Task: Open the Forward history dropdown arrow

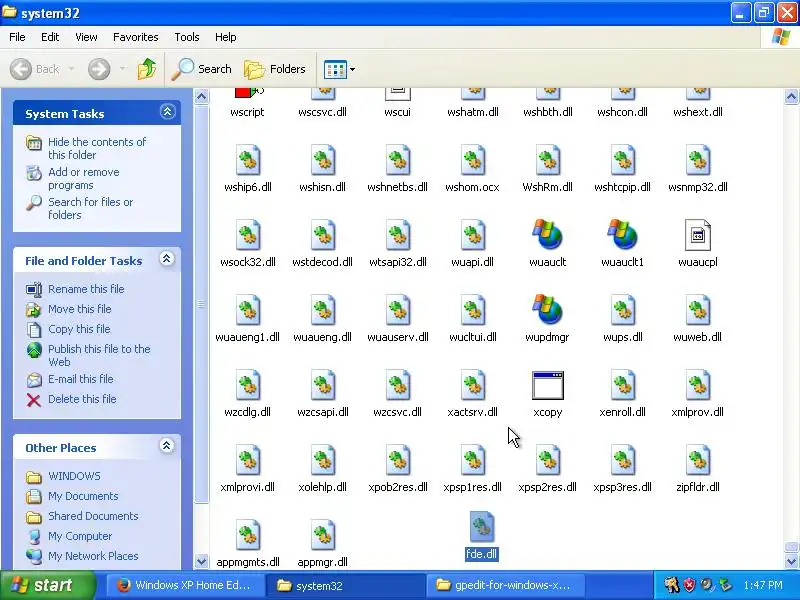Action: coord(122,69)
